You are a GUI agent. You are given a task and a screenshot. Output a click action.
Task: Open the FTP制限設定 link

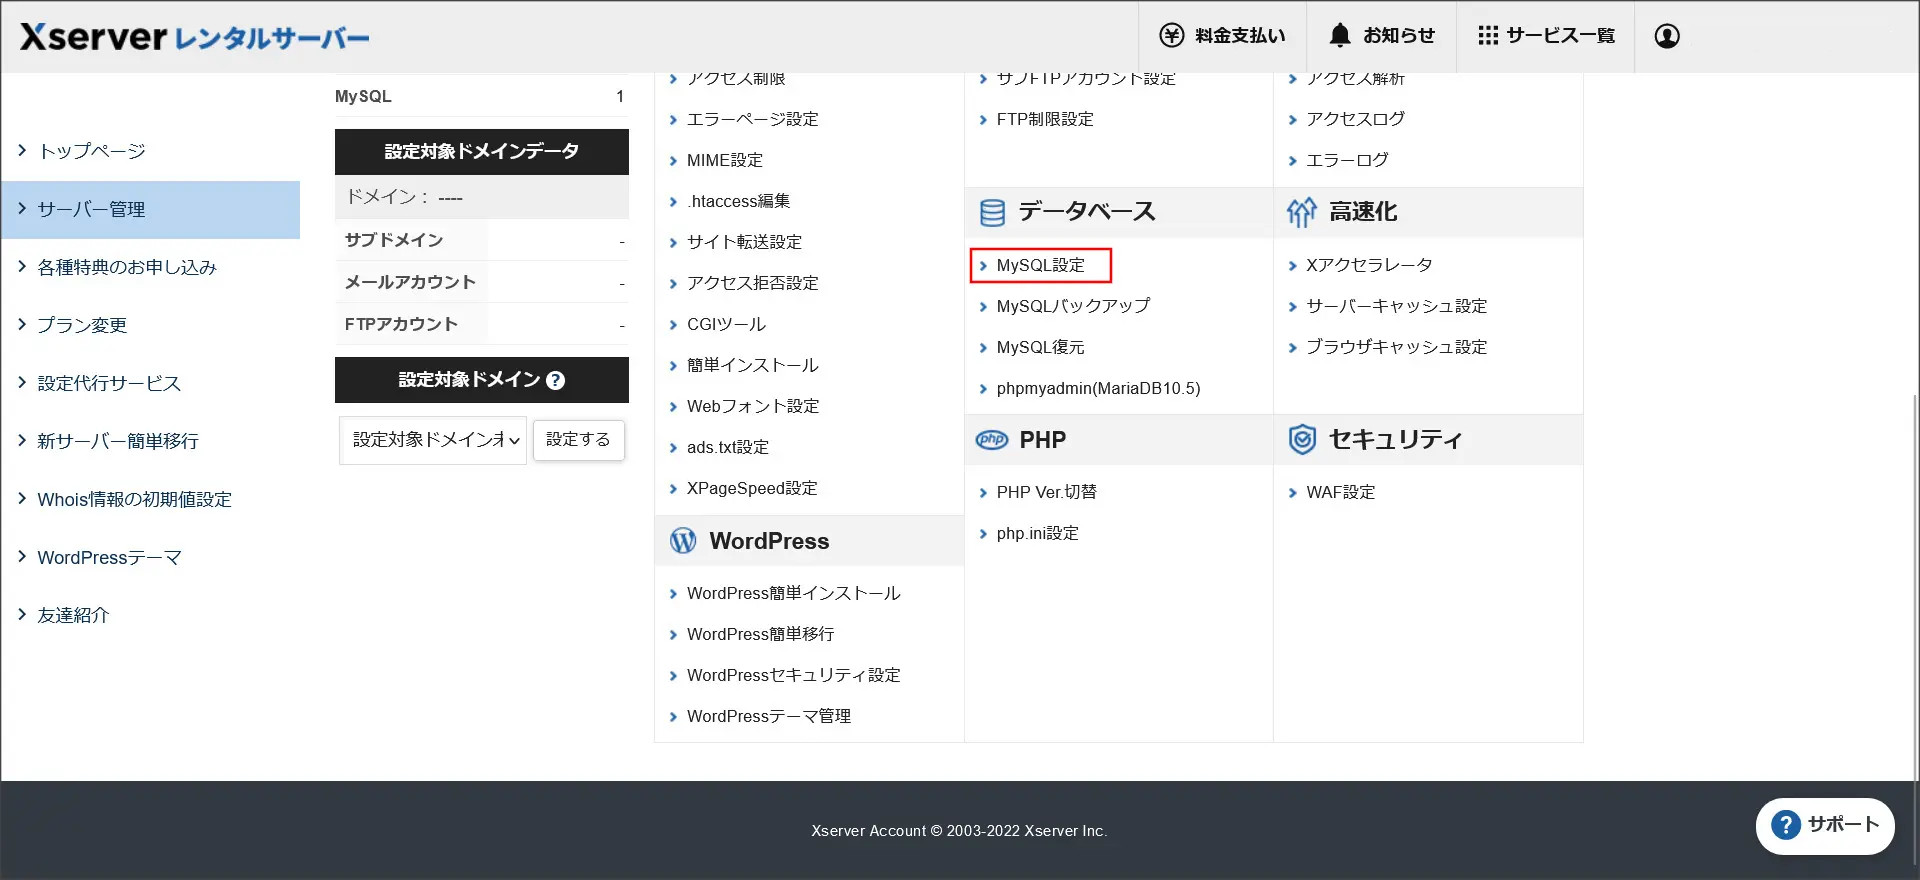pos(1045,119)
